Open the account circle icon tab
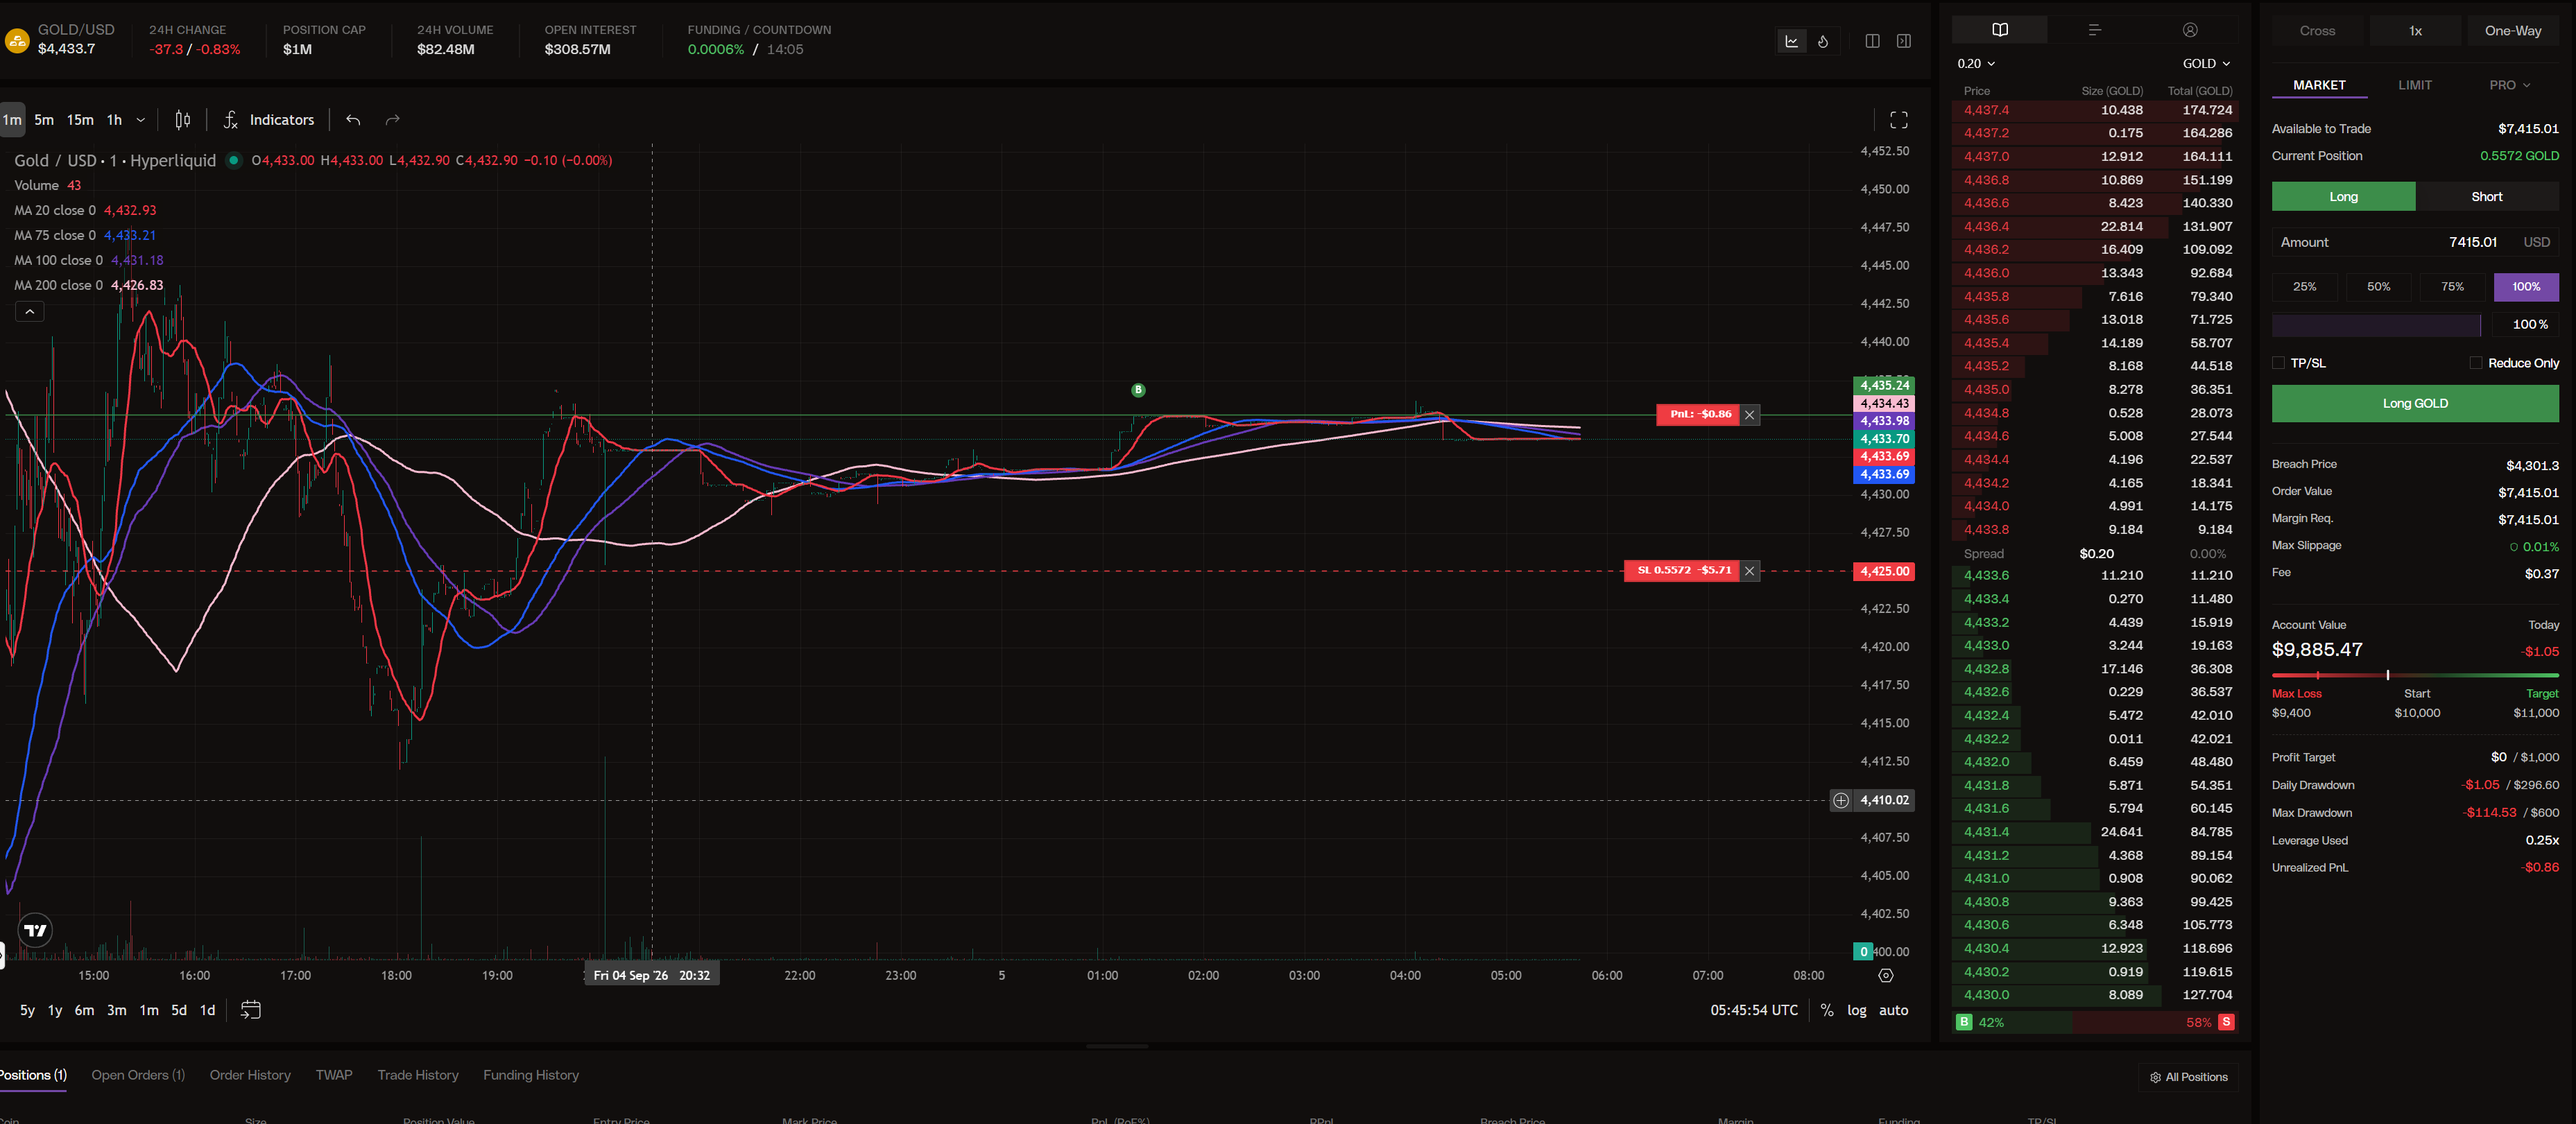Screen dimensions: 2576x1124 [2190, 30]
